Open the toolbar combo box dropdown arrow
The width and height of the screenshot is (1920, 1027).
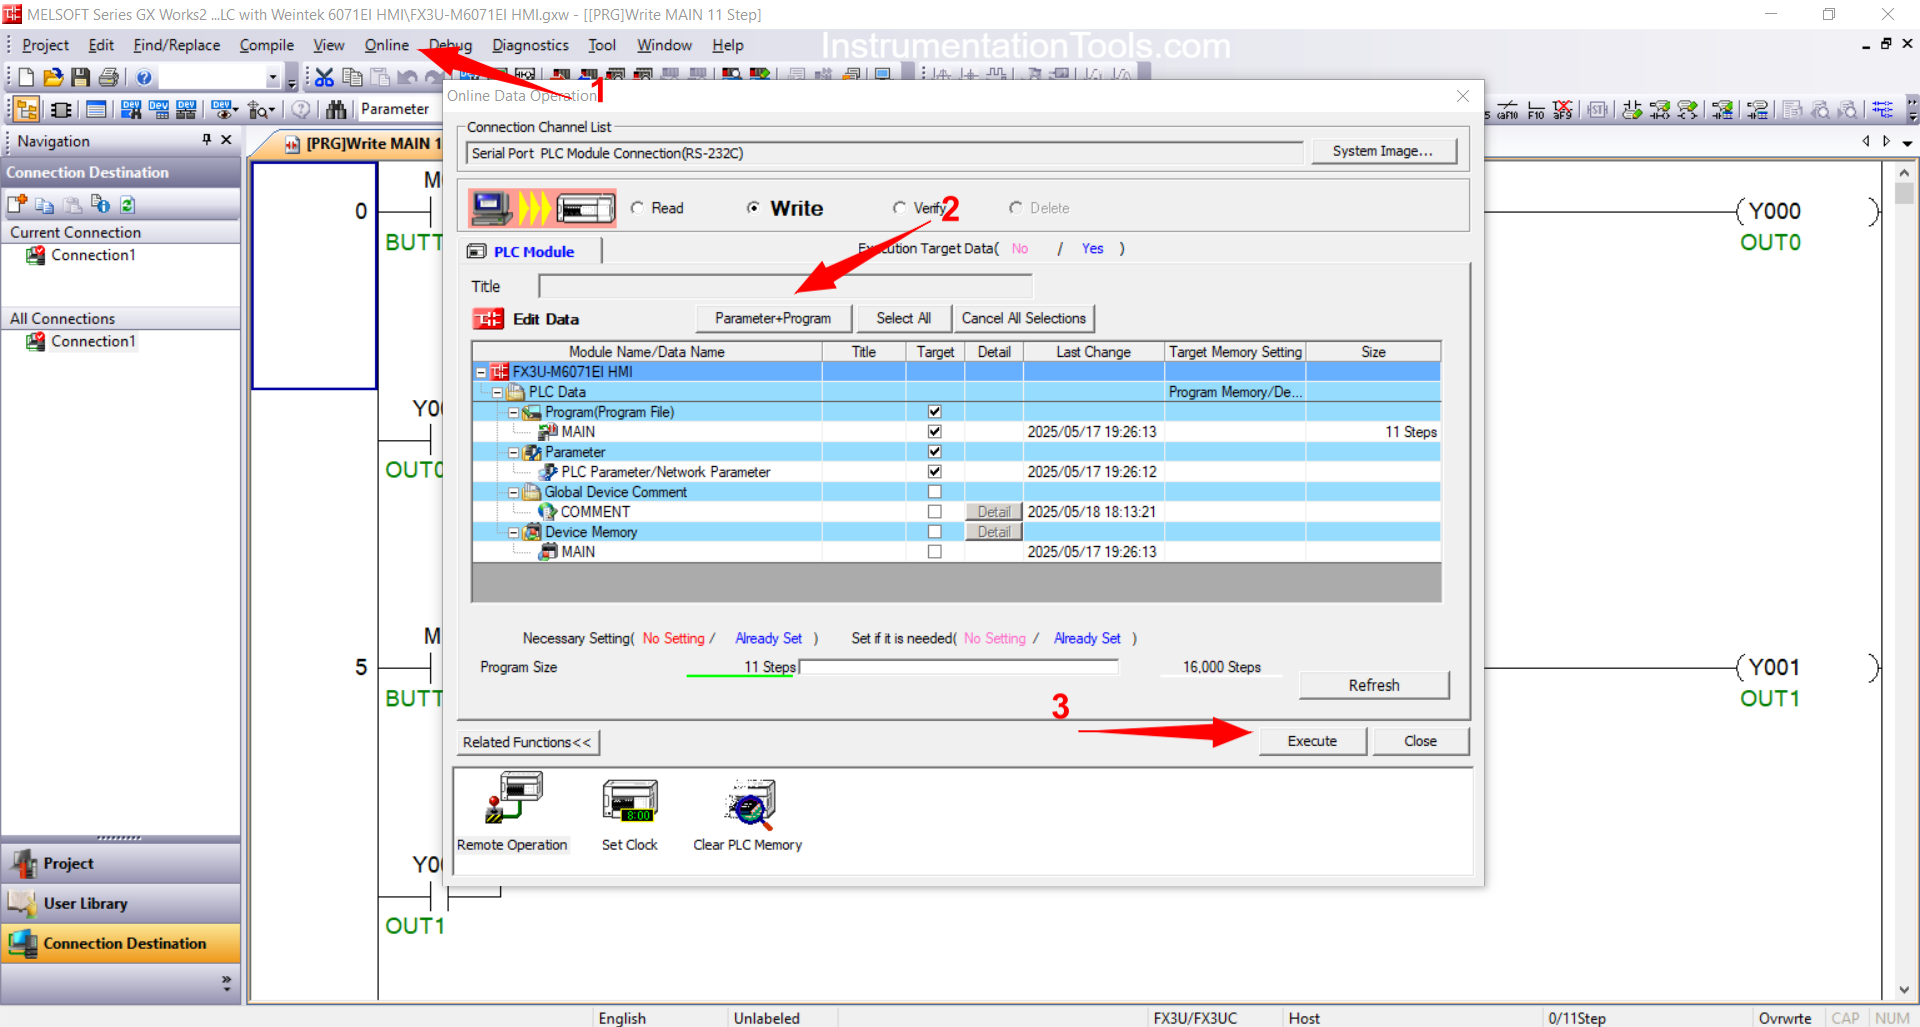[x=272, y=78]
